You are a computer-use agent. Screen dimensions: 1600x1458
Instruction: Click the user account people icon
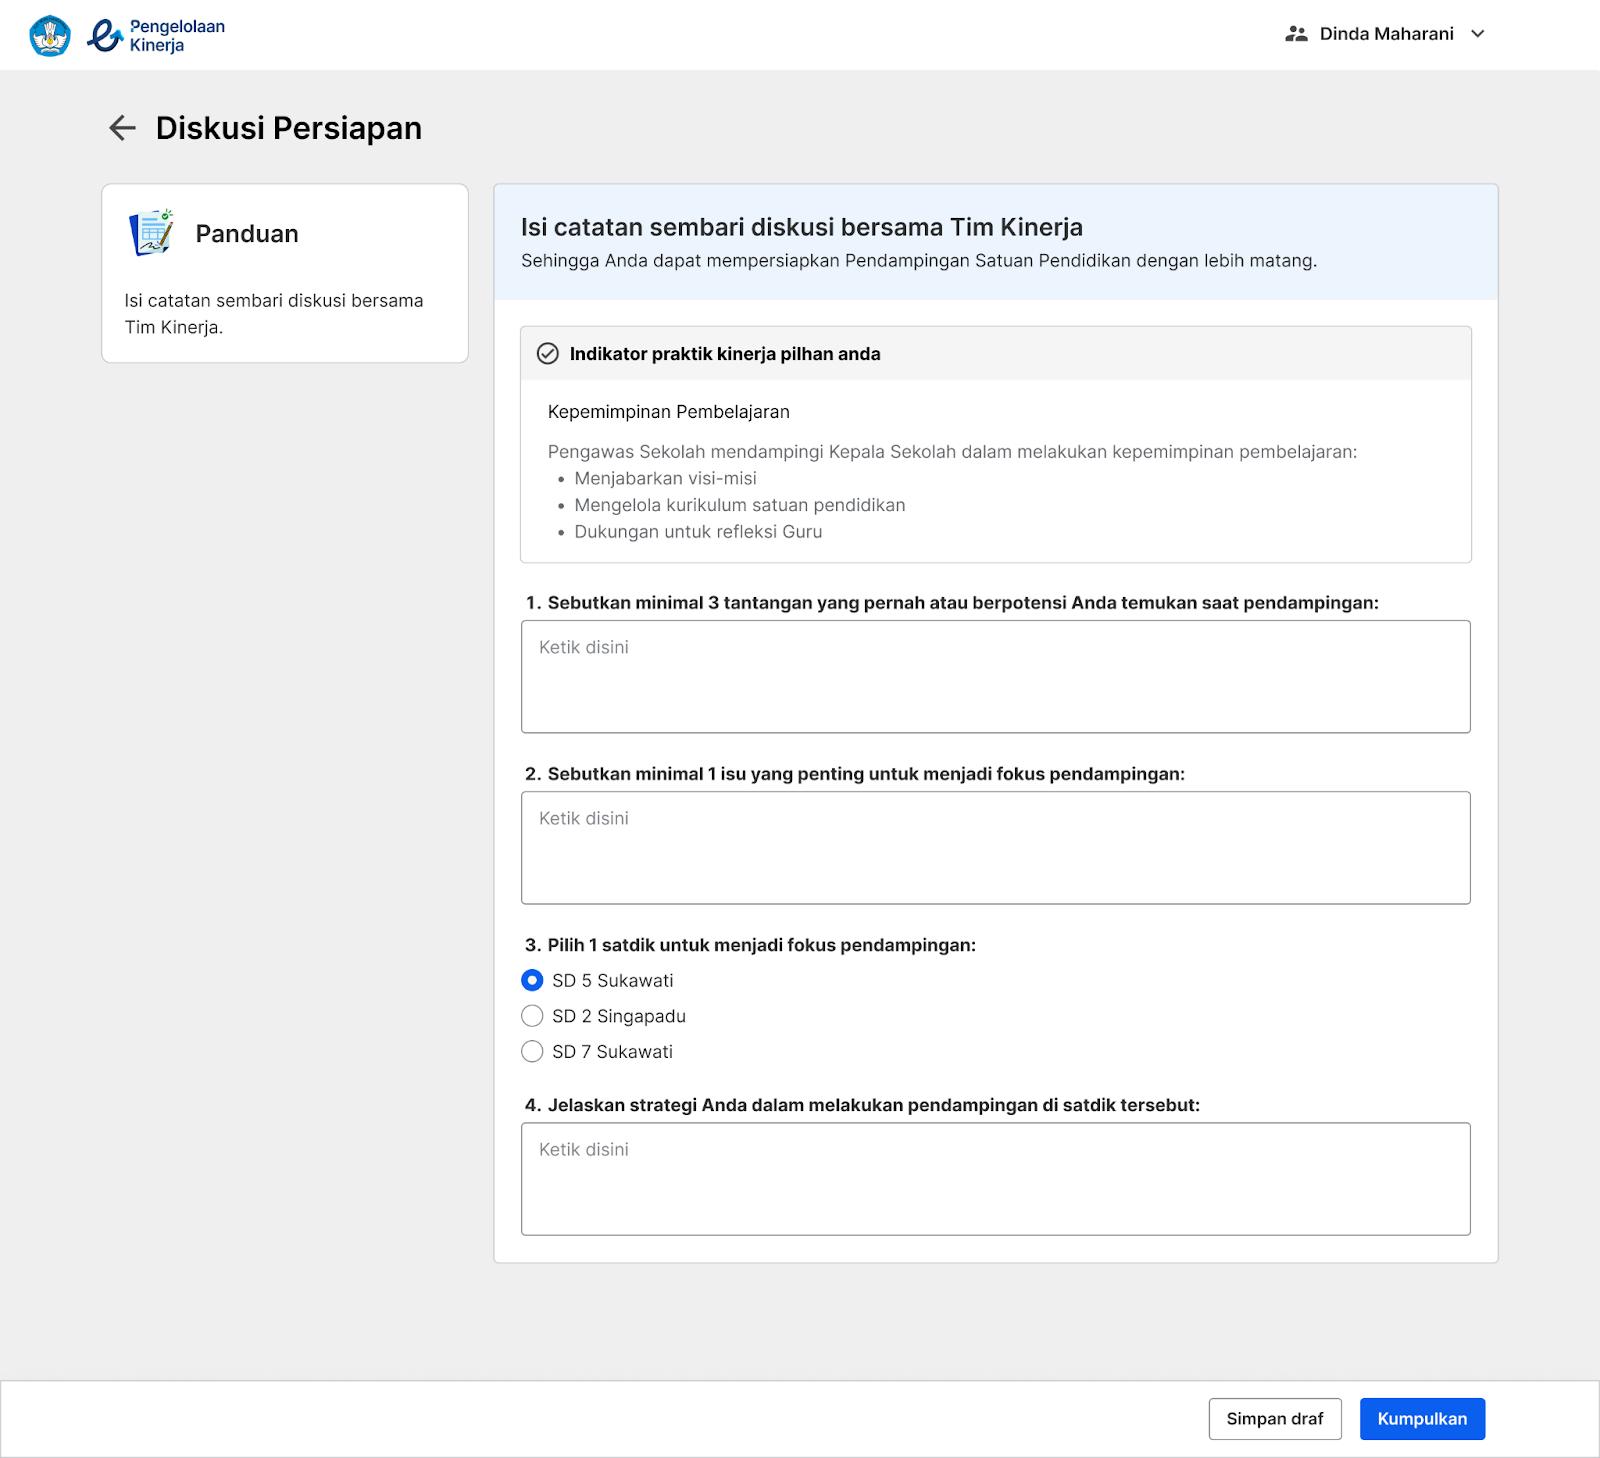(x=1296, y=34)
